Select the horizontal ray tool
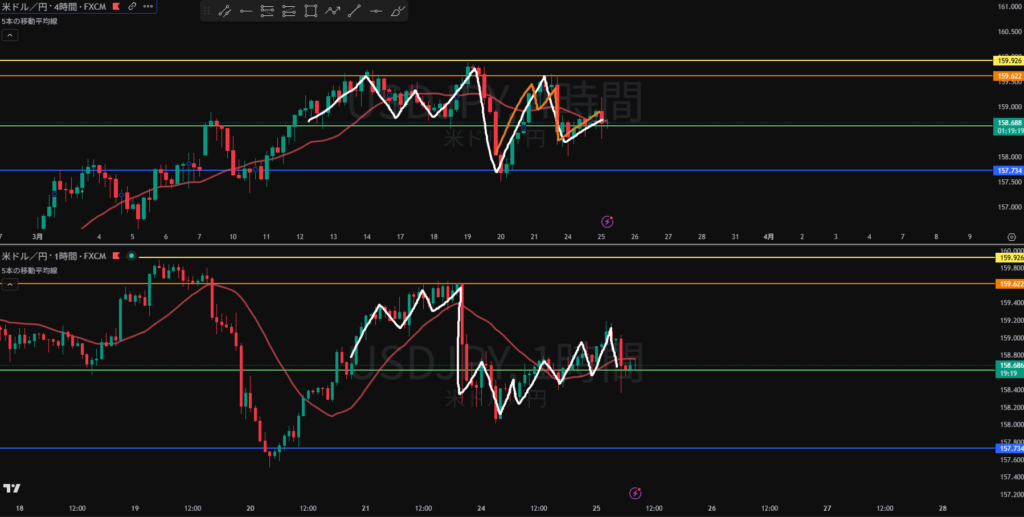The height and width of the screenshot is (517, 1024). (246, 12)
